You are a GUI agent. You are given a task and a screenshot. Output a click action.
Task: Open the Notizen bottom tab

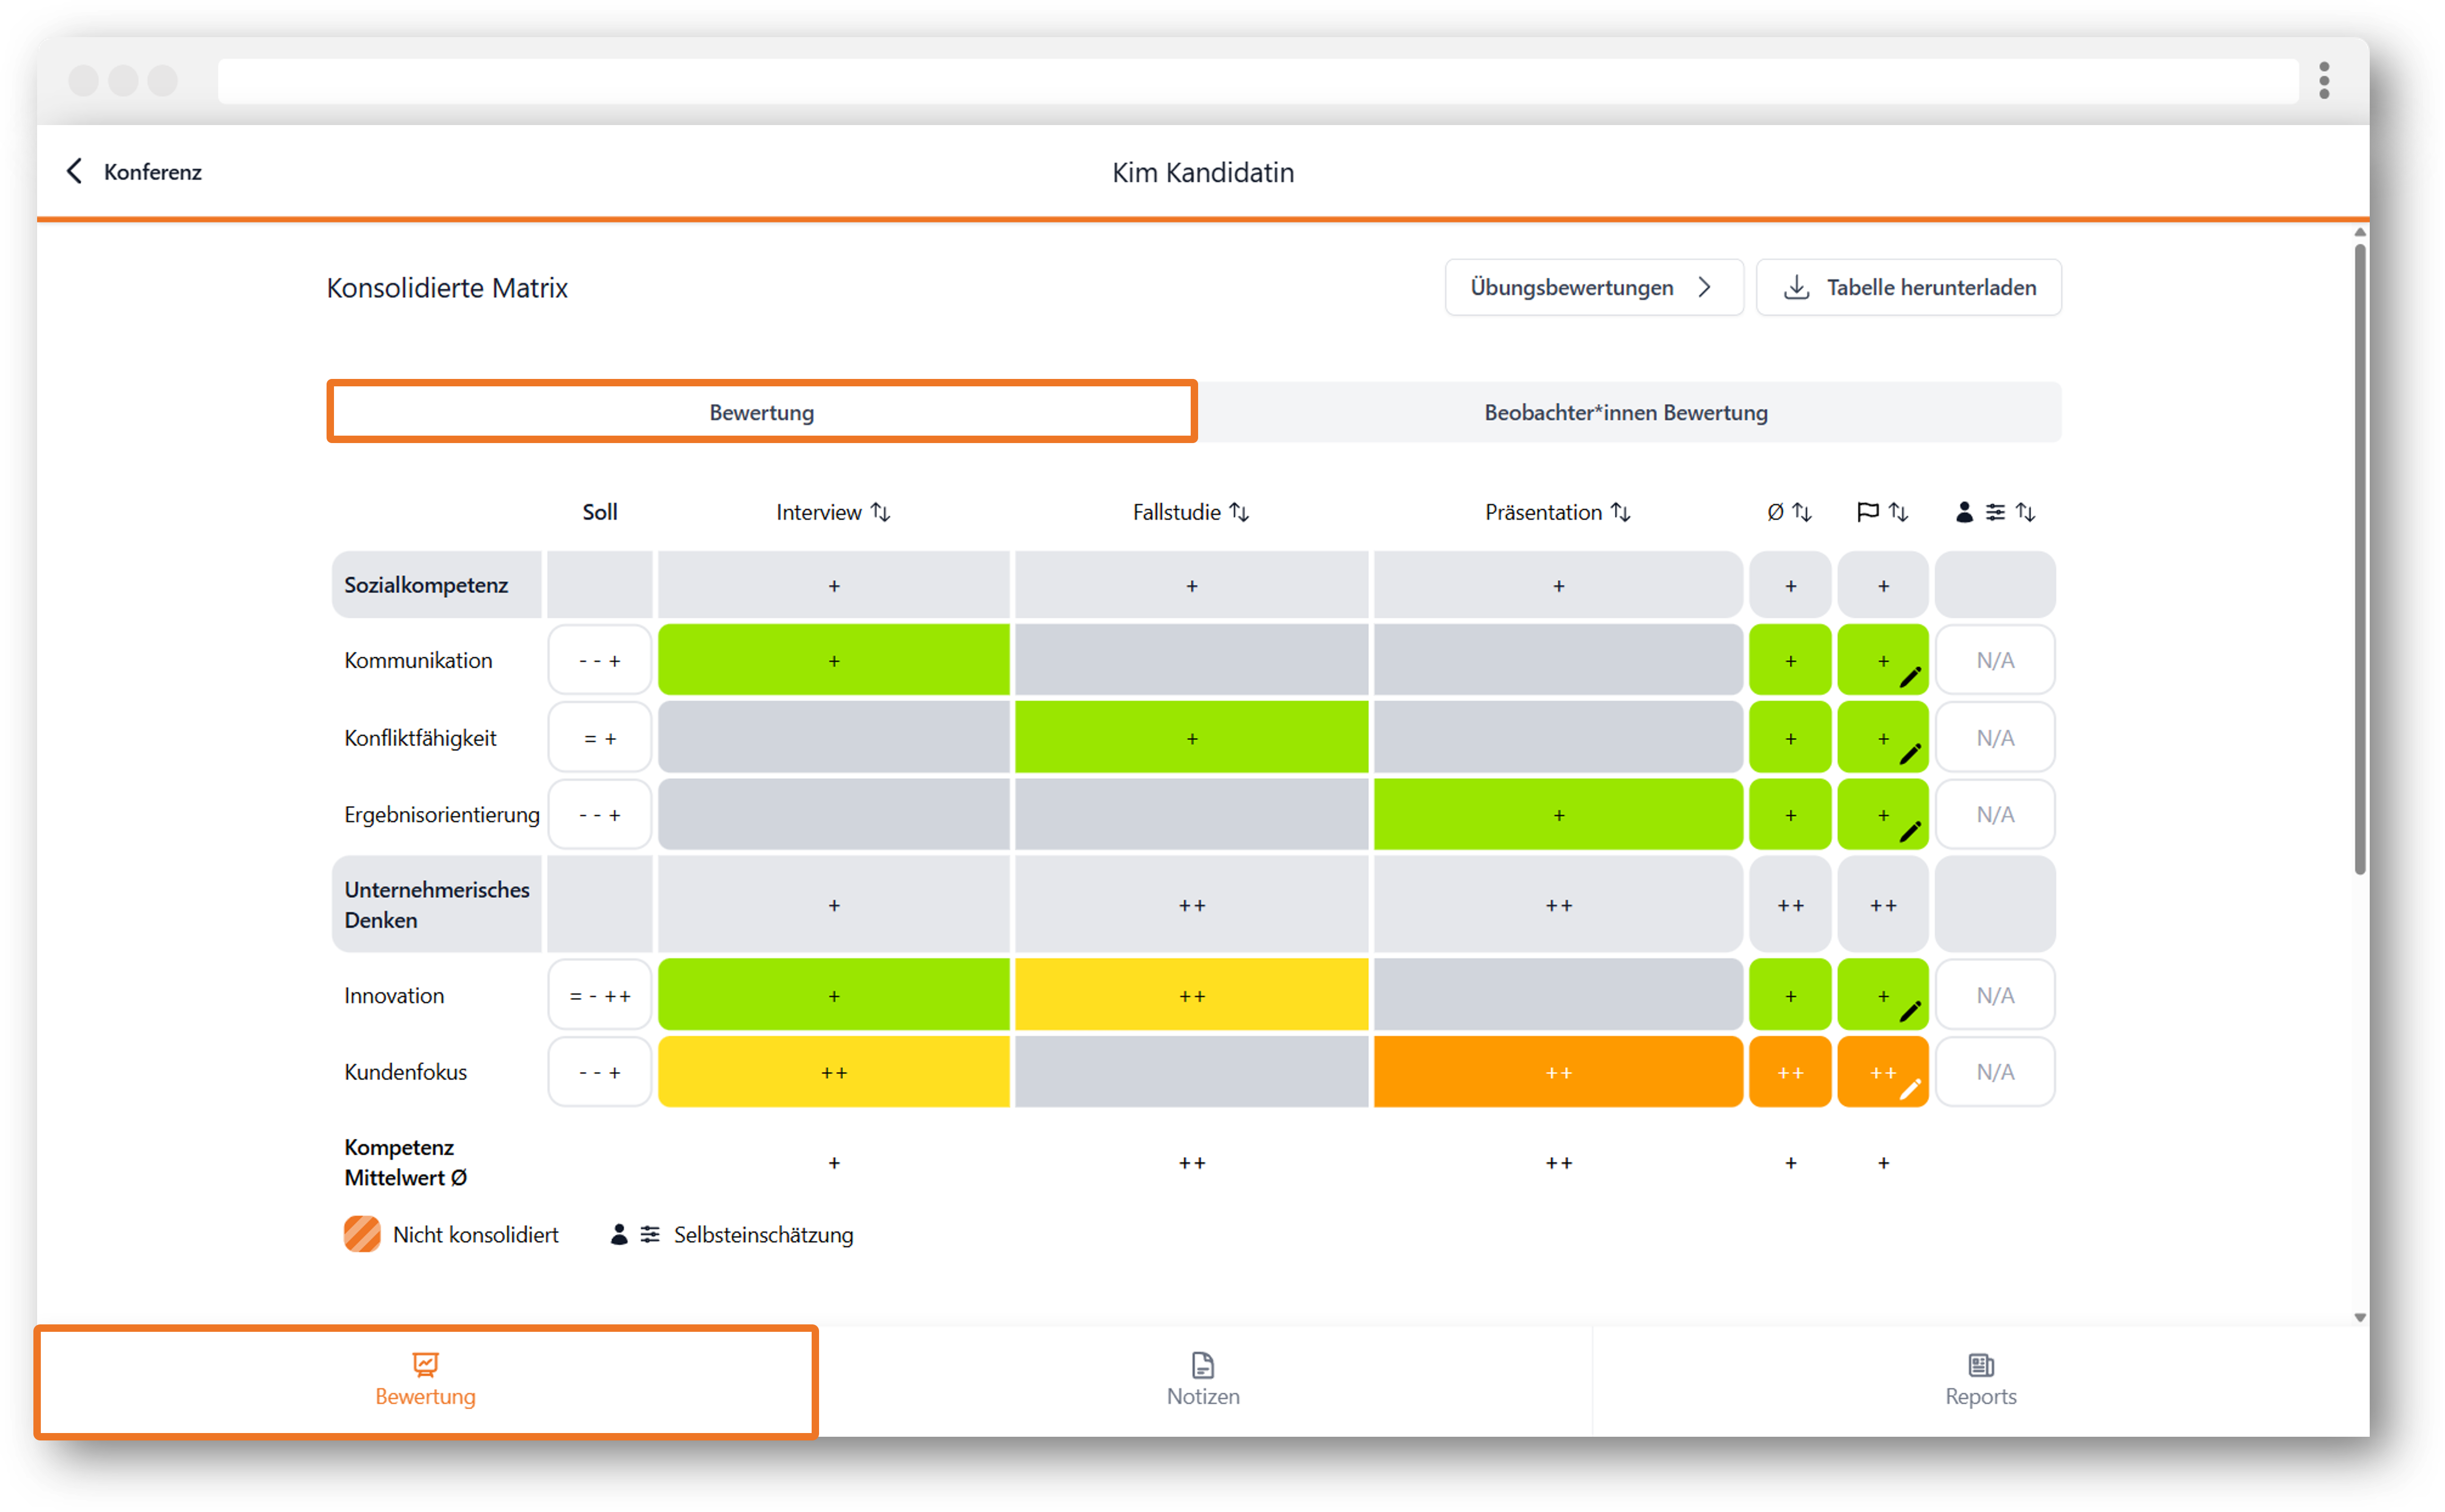tap(1203, 1381)
